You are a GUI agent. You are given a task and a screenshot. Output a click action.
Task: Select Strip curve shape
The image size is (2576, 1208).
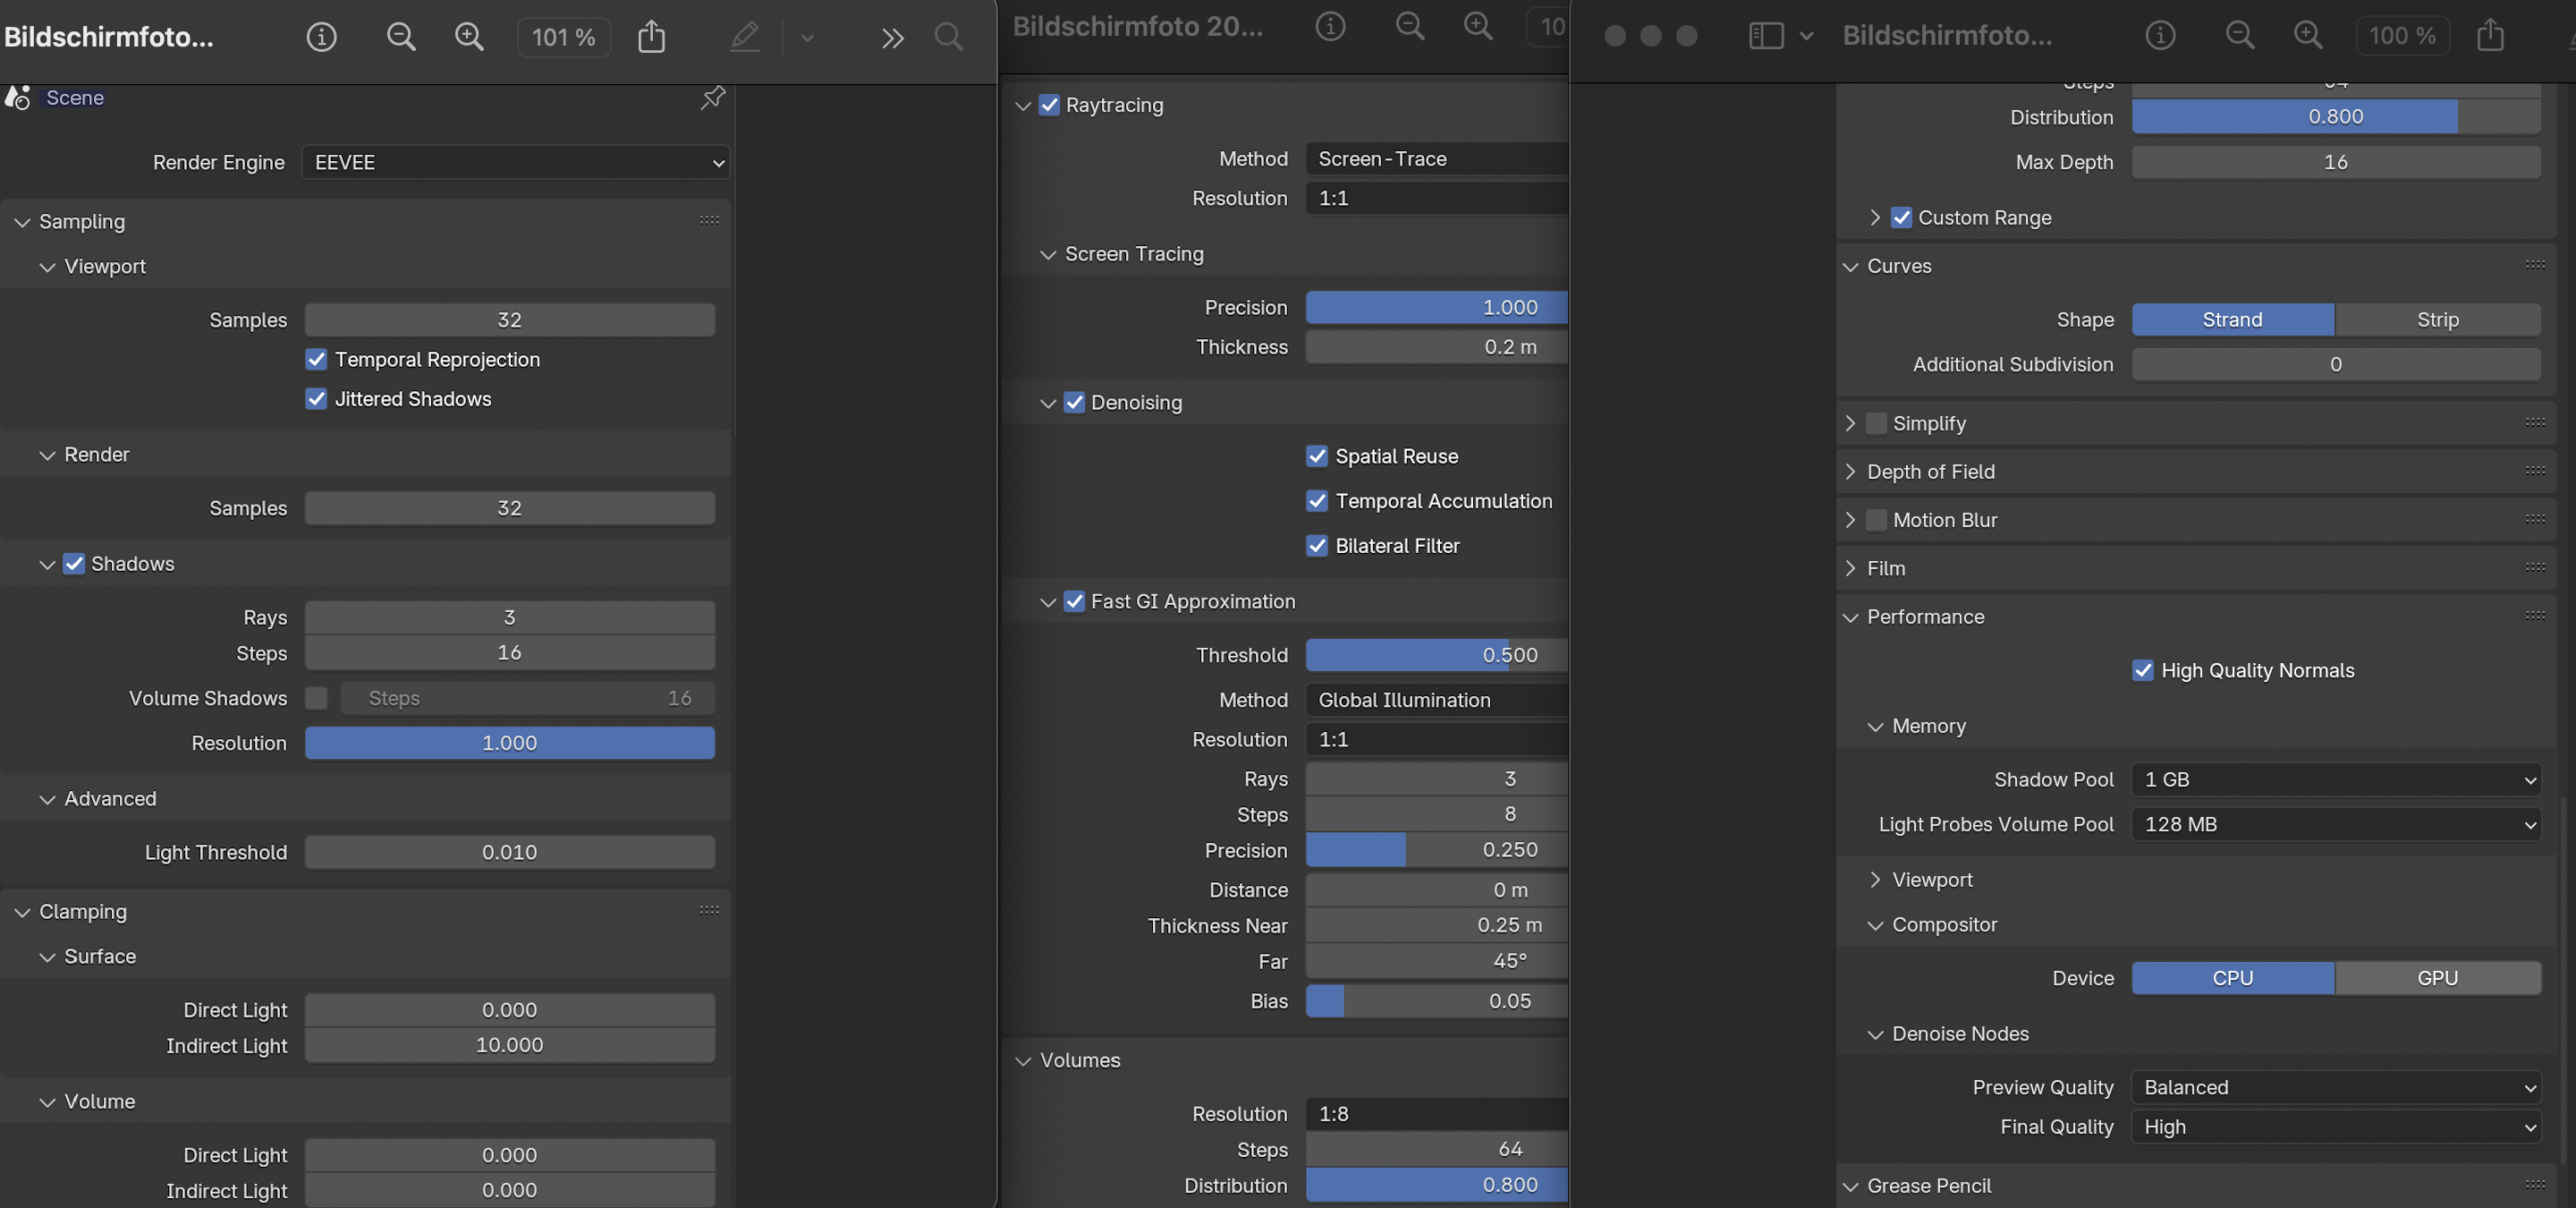2438,320
